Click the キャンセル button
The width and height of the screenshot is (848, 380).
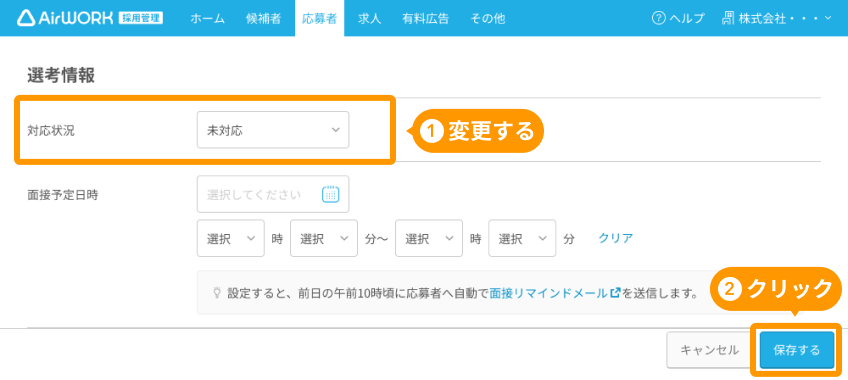(x=710, y=350)
